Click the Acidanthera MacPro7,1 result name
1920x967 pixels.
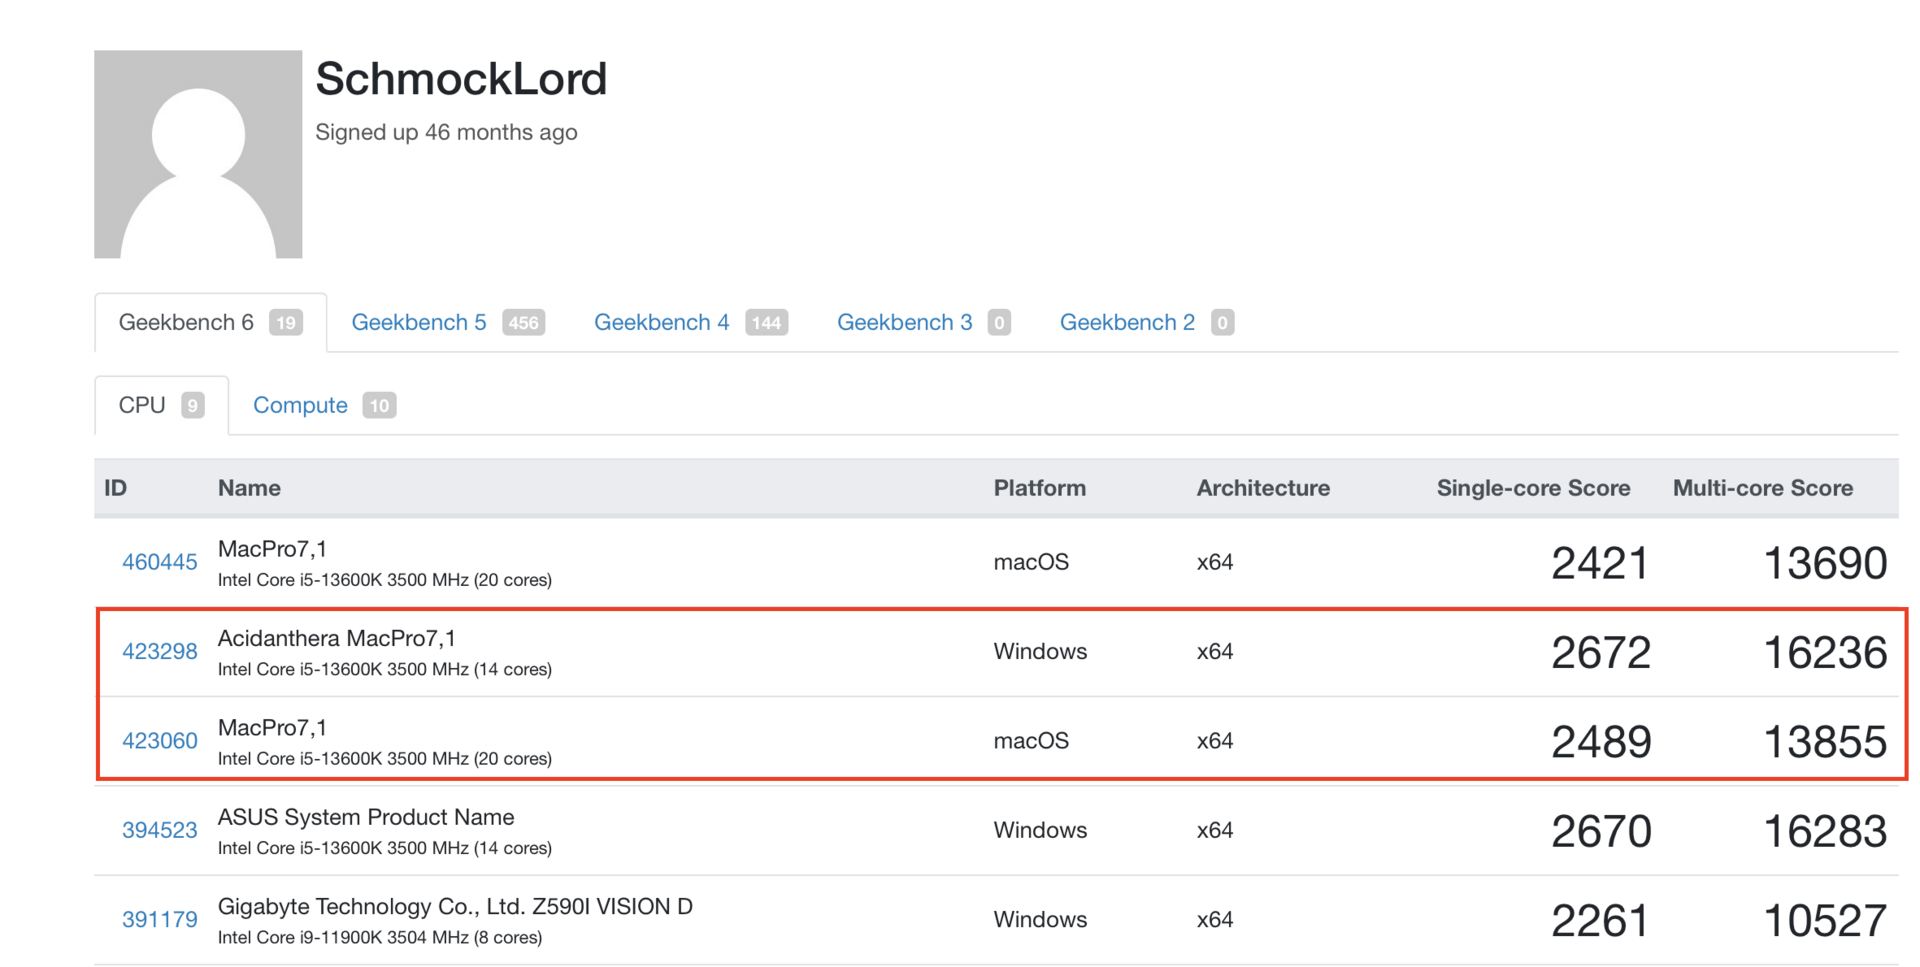pos(336,638)
